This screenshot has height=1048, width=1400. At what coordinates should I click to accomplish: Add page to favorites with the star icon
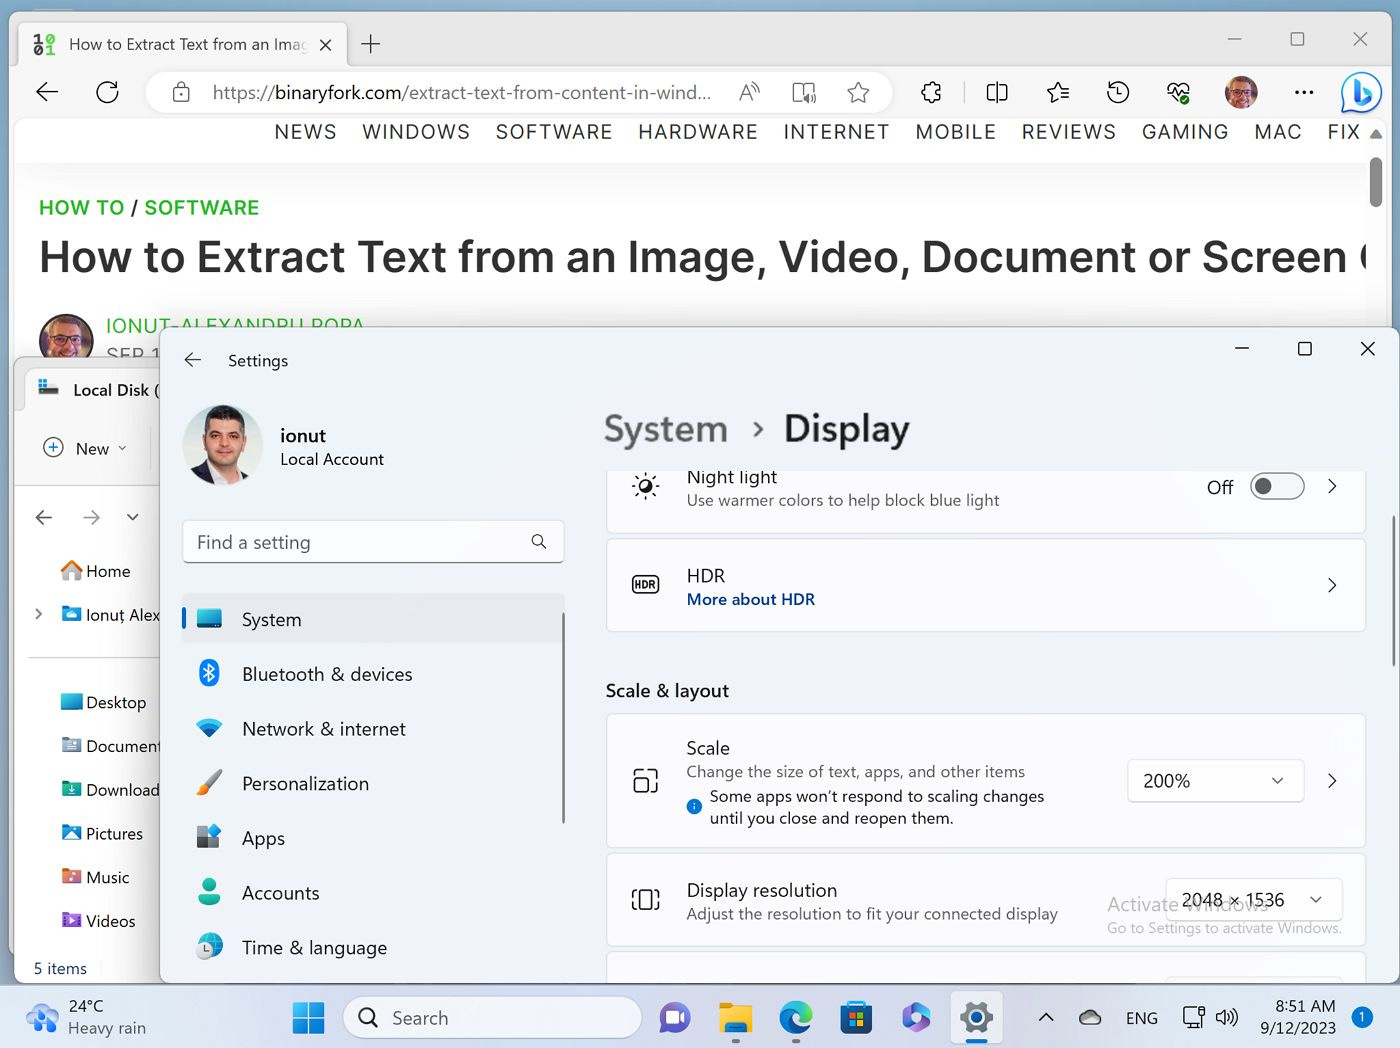pos(858,91)
